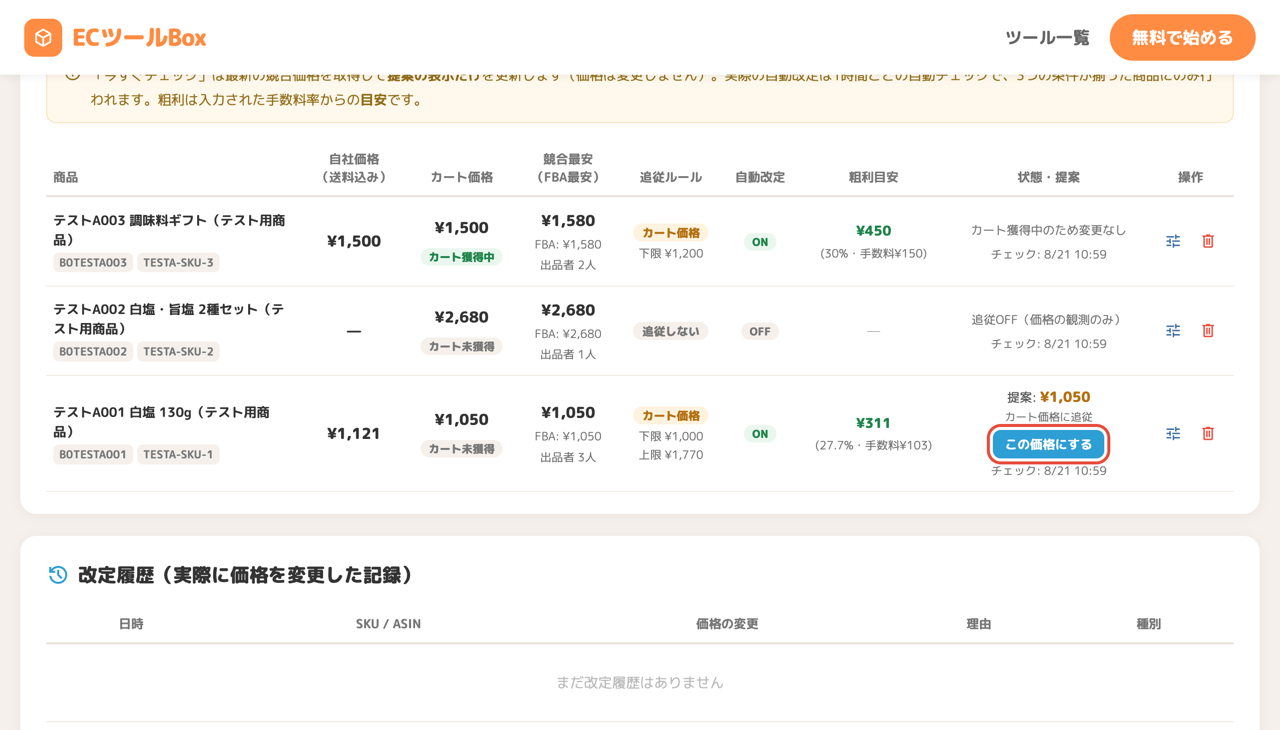Delete the テストA003 調味料ギフト row
Screen dimensions: 1280x730
point(1208,241)
